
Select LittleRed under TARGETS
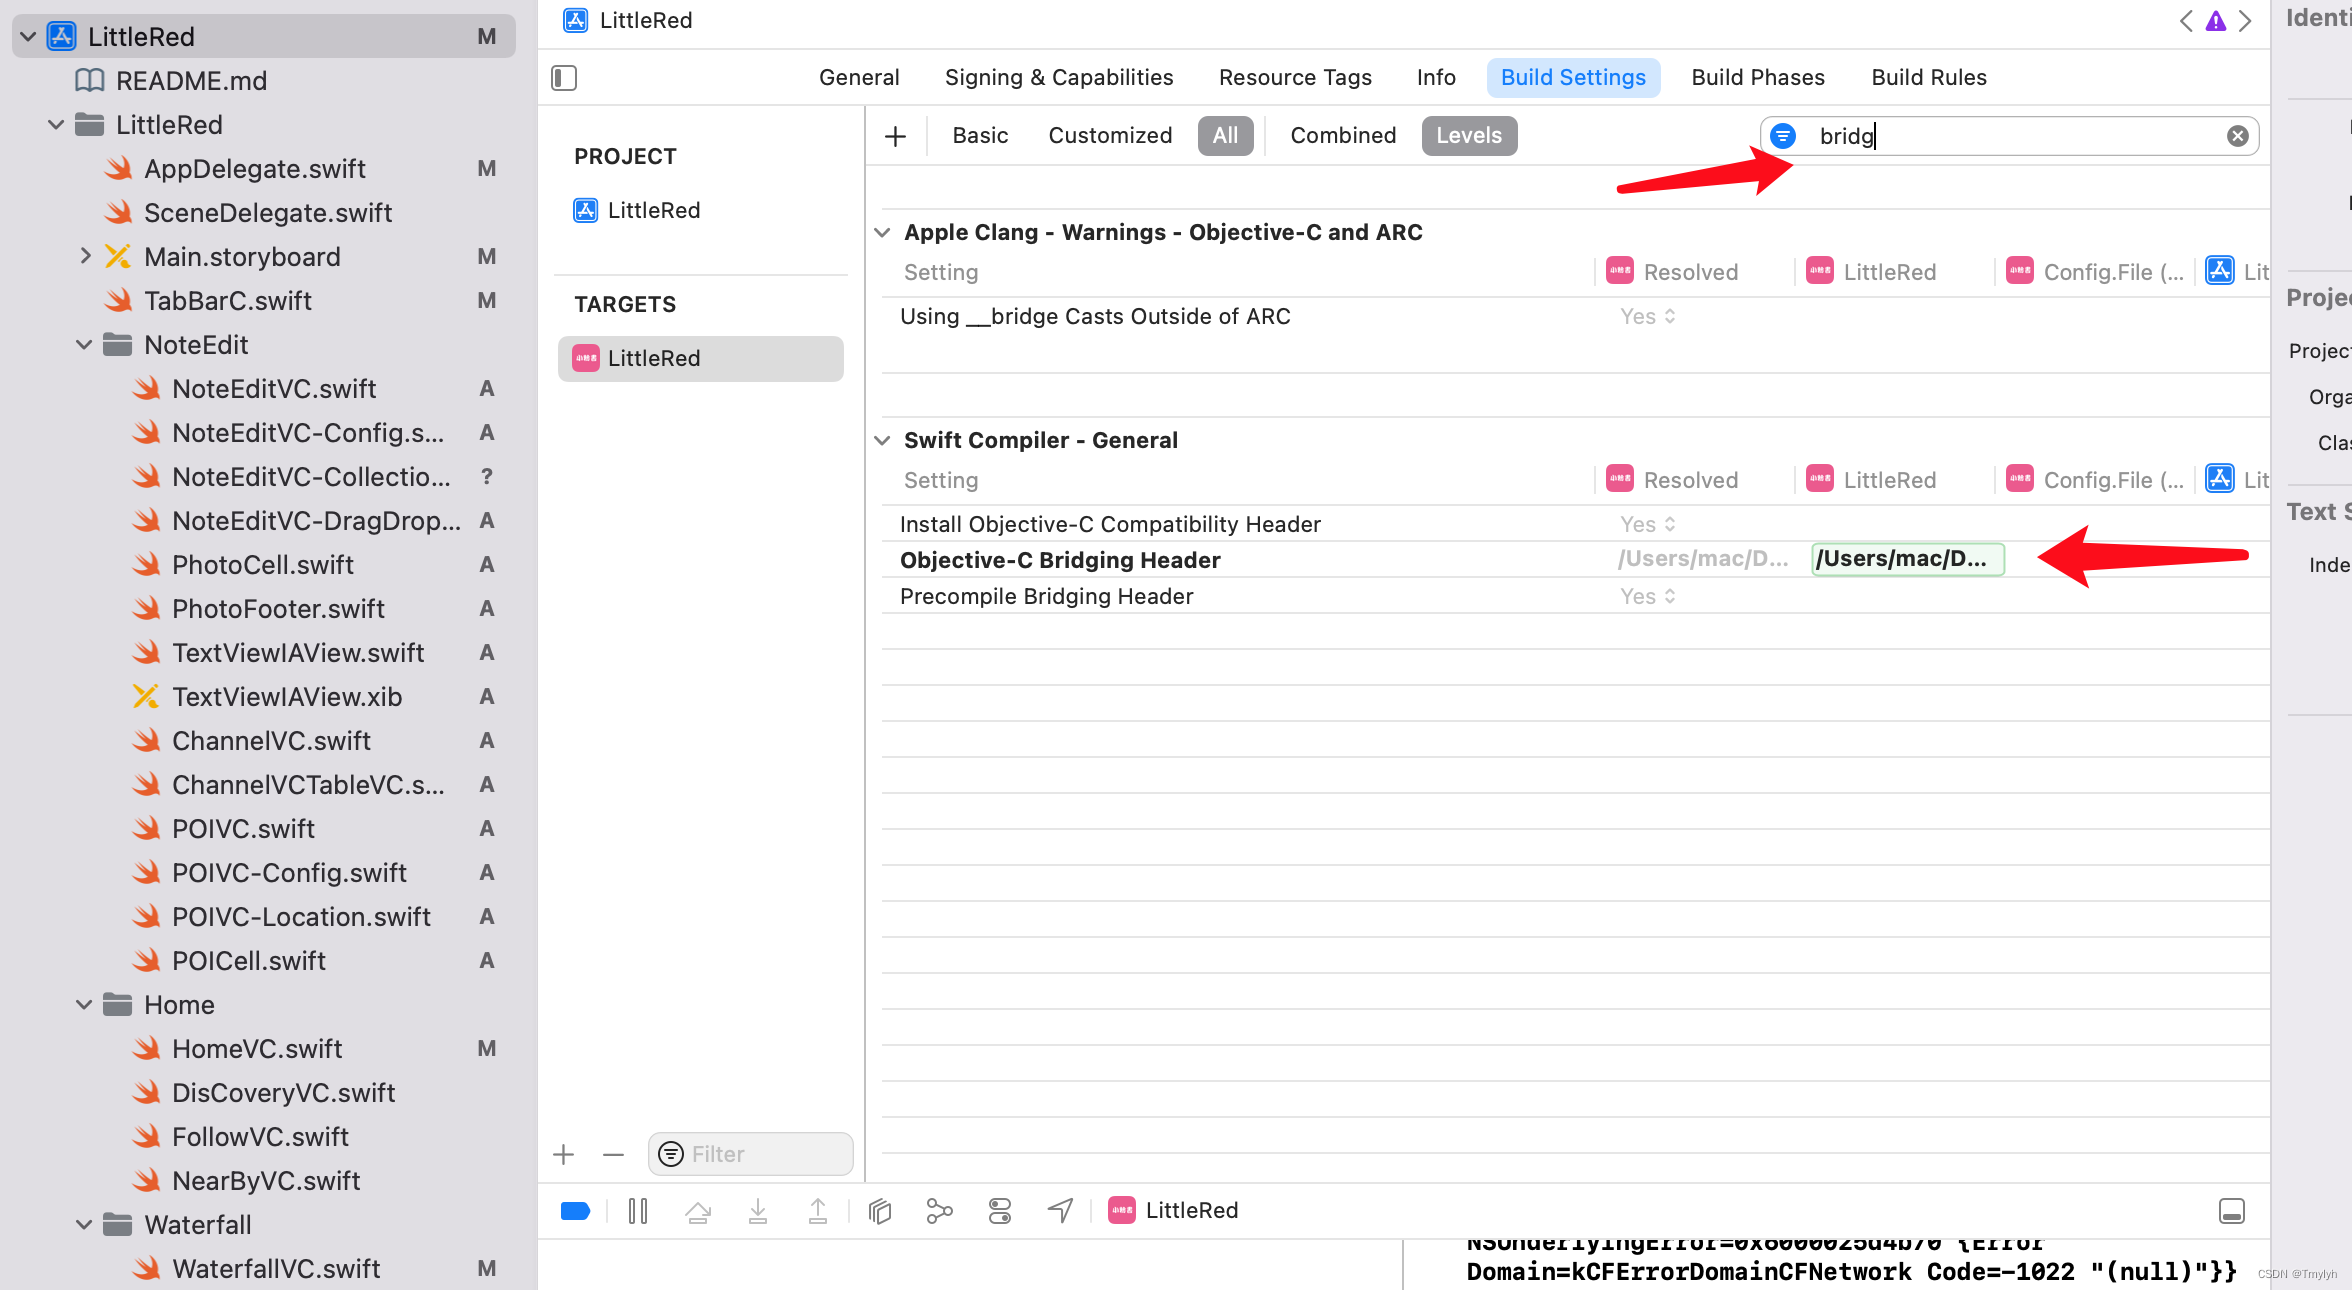pyautogui.click(x=700, y=359)
